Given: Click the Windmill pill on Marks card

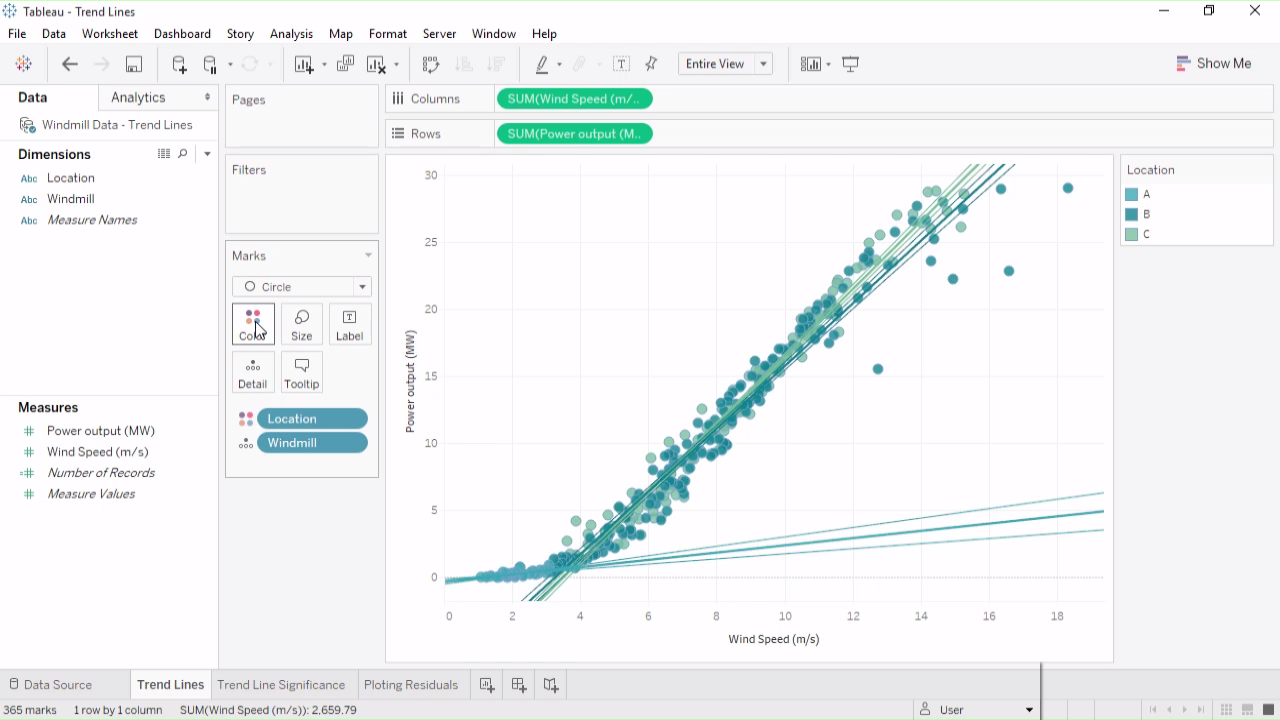Looking at the screenshot, I should coord(312,443).
